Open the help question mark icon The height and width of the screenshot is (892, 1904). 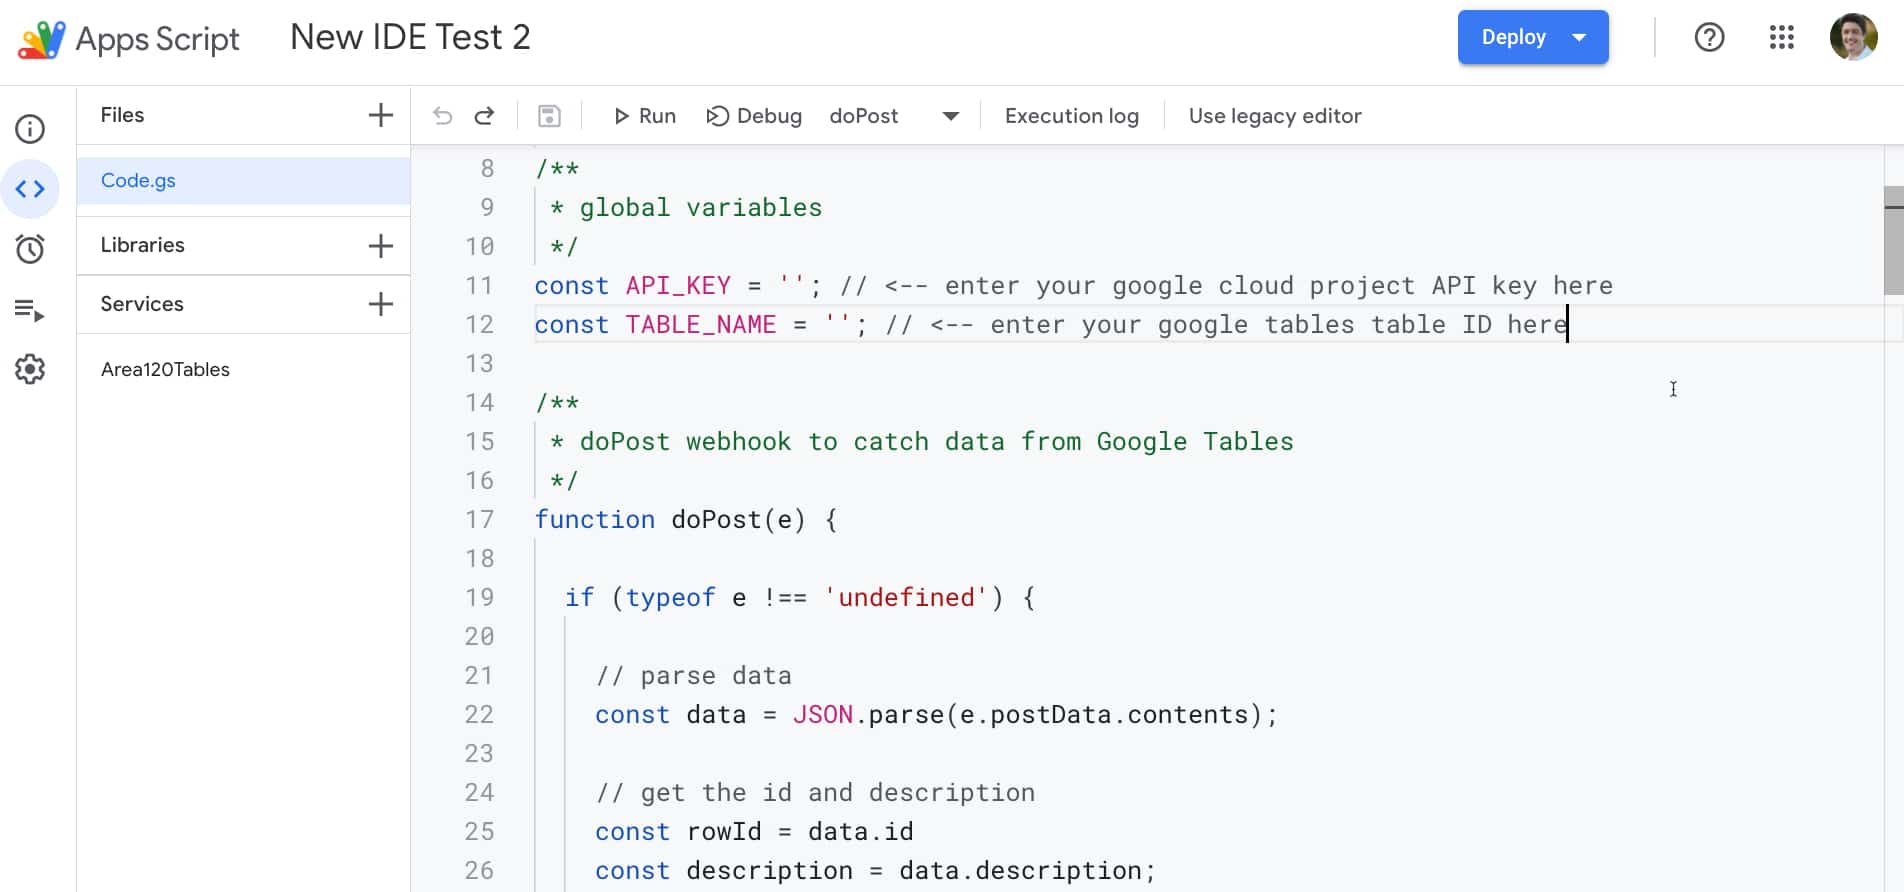(x=1709, y=38)
